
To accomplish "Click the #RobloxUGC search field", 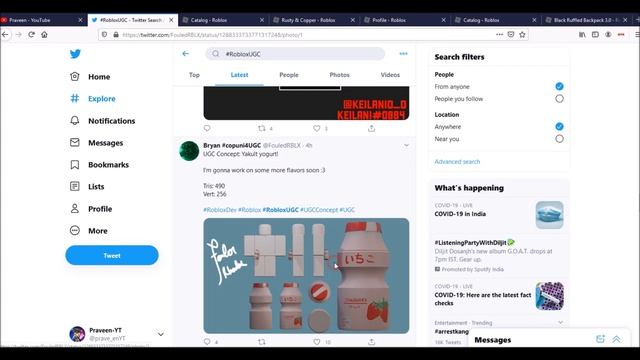I will (295, 53).
